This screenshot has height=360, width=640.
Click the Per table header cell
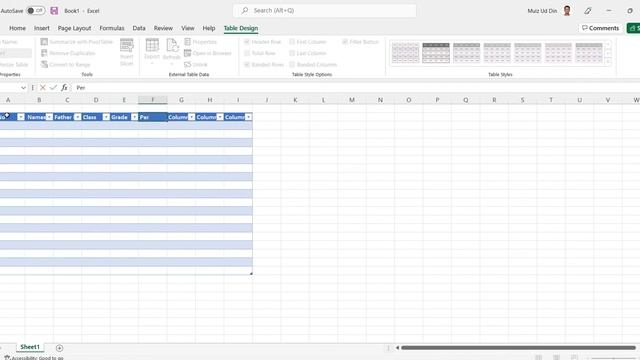[x=153, y=117]
